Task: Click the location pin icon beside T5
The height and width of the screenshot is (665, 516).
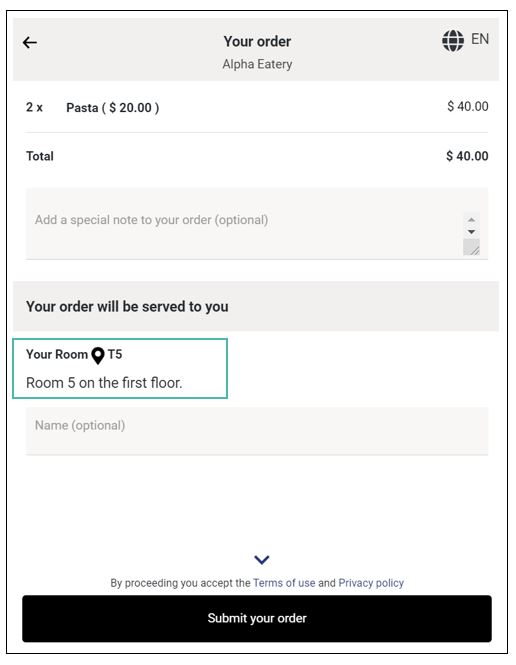Action: (98, 356)
